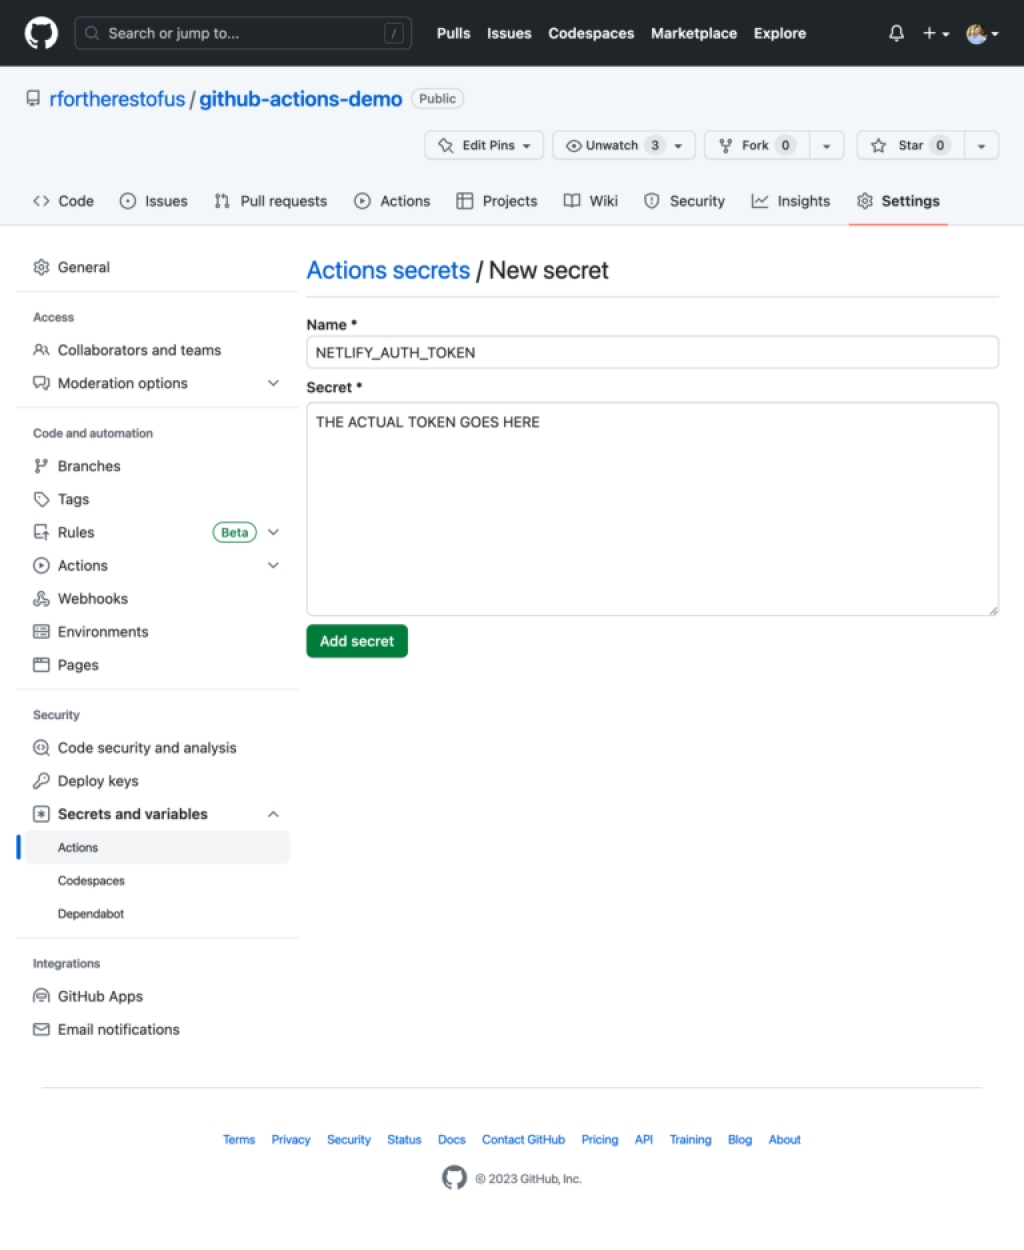Viewport: 1024px width, 1250px height.
Task: Click the Add secret button
Action: pos(357,641)
